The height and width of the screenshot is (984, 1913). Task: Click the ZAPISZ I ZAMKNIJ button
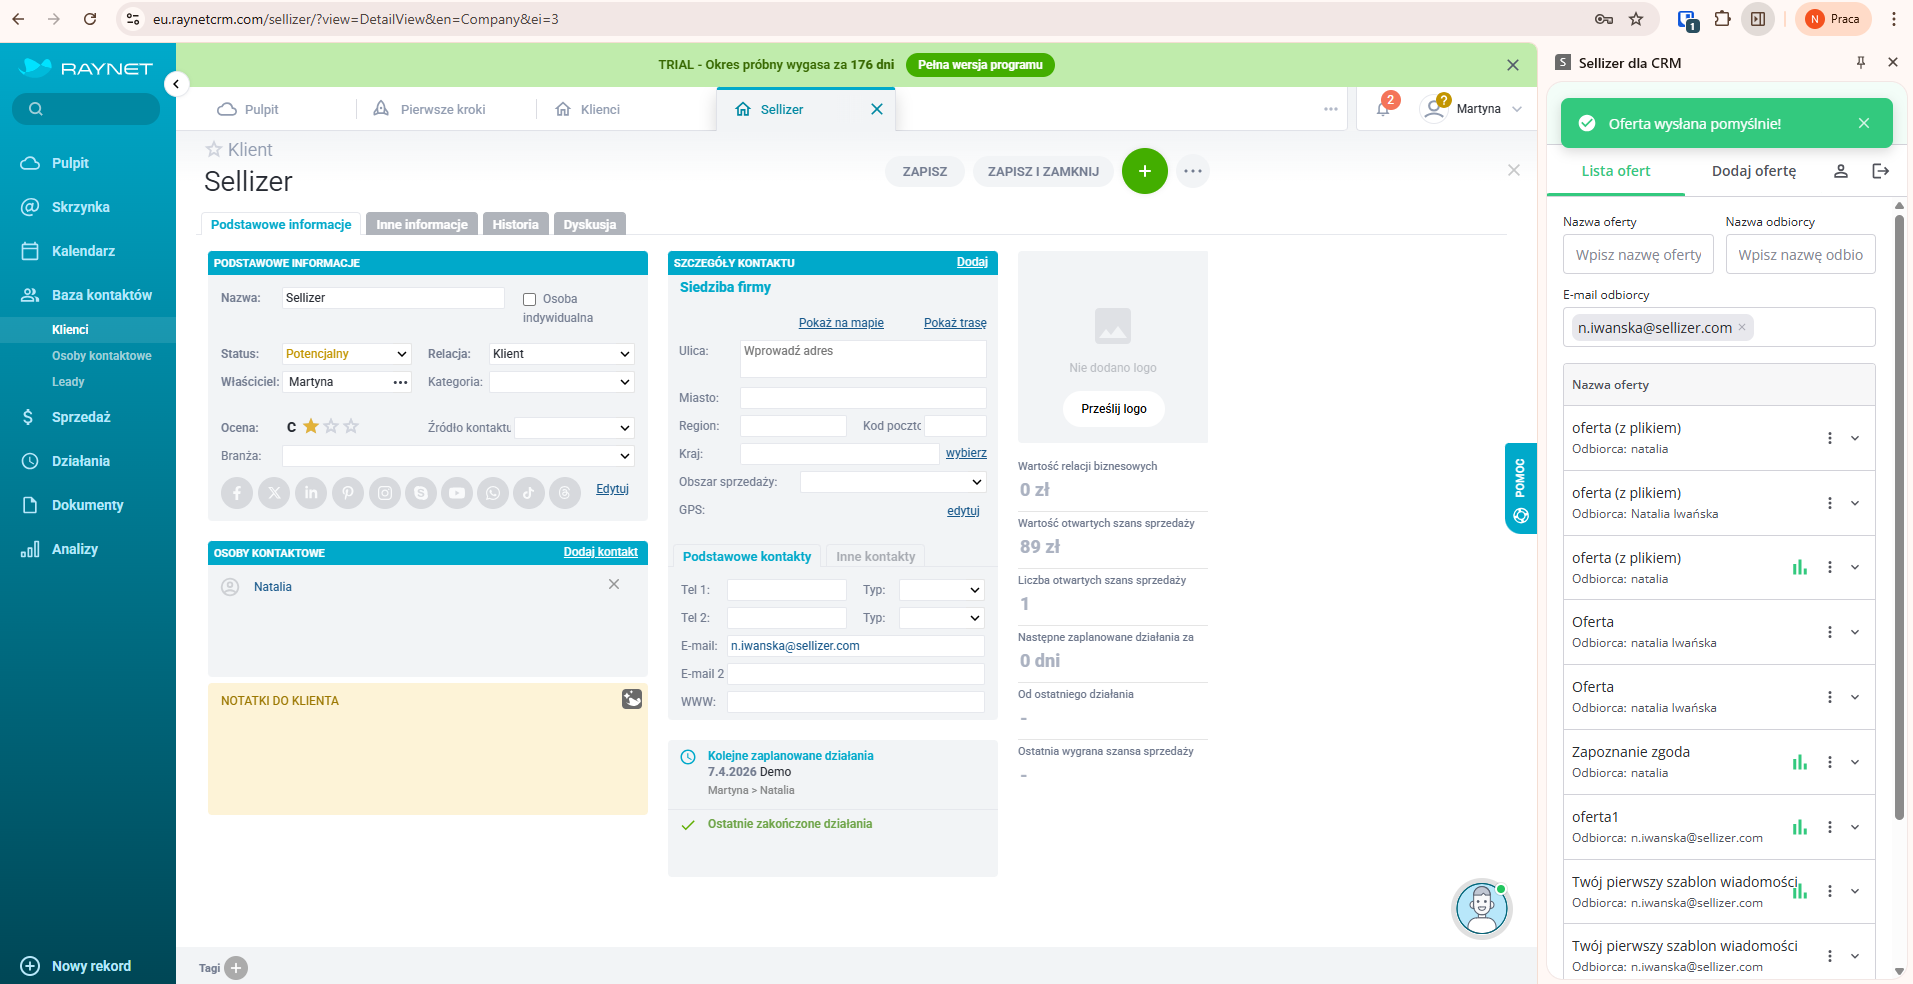pos(1043,172)
